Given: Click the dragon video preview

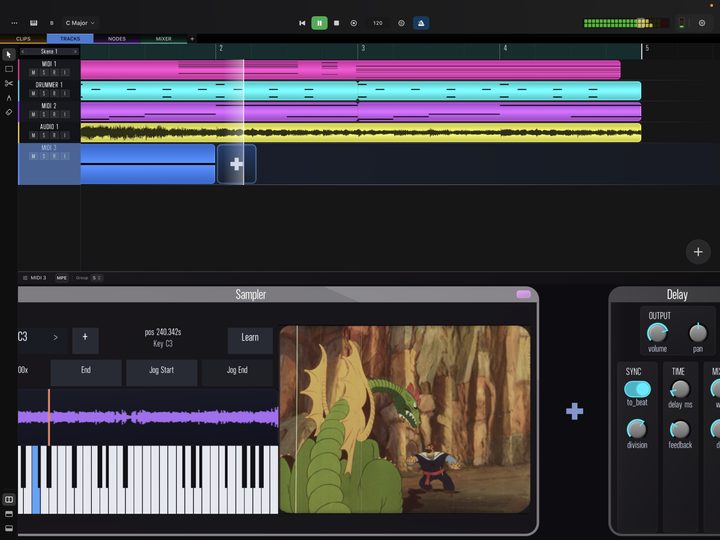Looking at the screenshot, I should (x=405, y=419).
